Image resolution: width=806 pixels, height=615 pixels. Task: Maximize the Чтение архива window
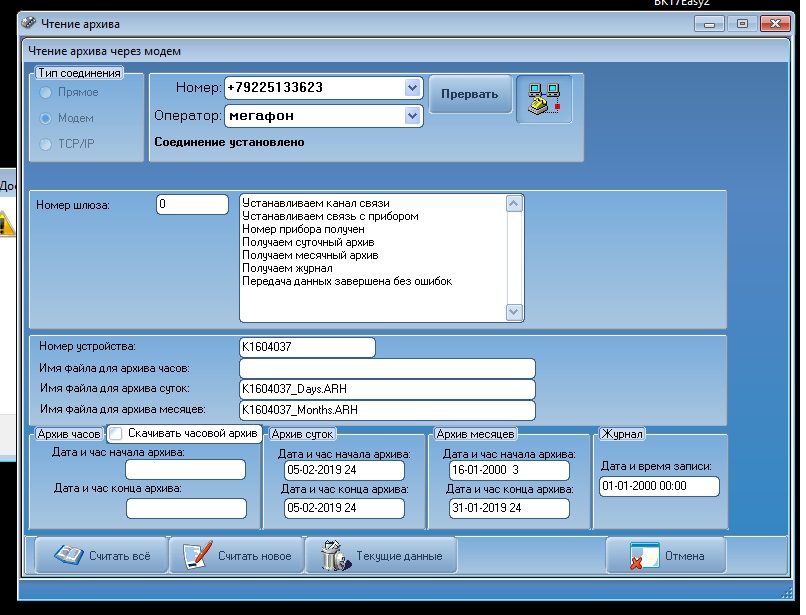click(x=742, y=24)
